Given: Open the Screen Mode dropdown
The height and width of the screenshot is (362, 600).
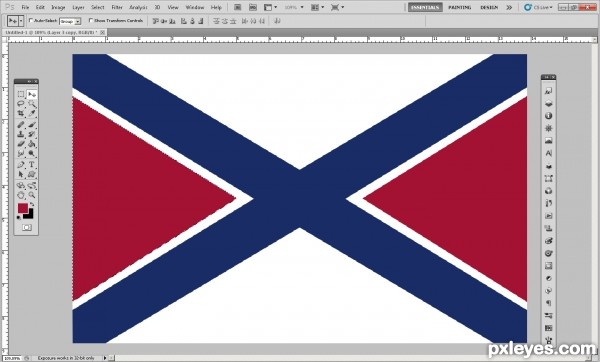Looking at the screenshot, I should pyautogui.click(x=337, y=7).
